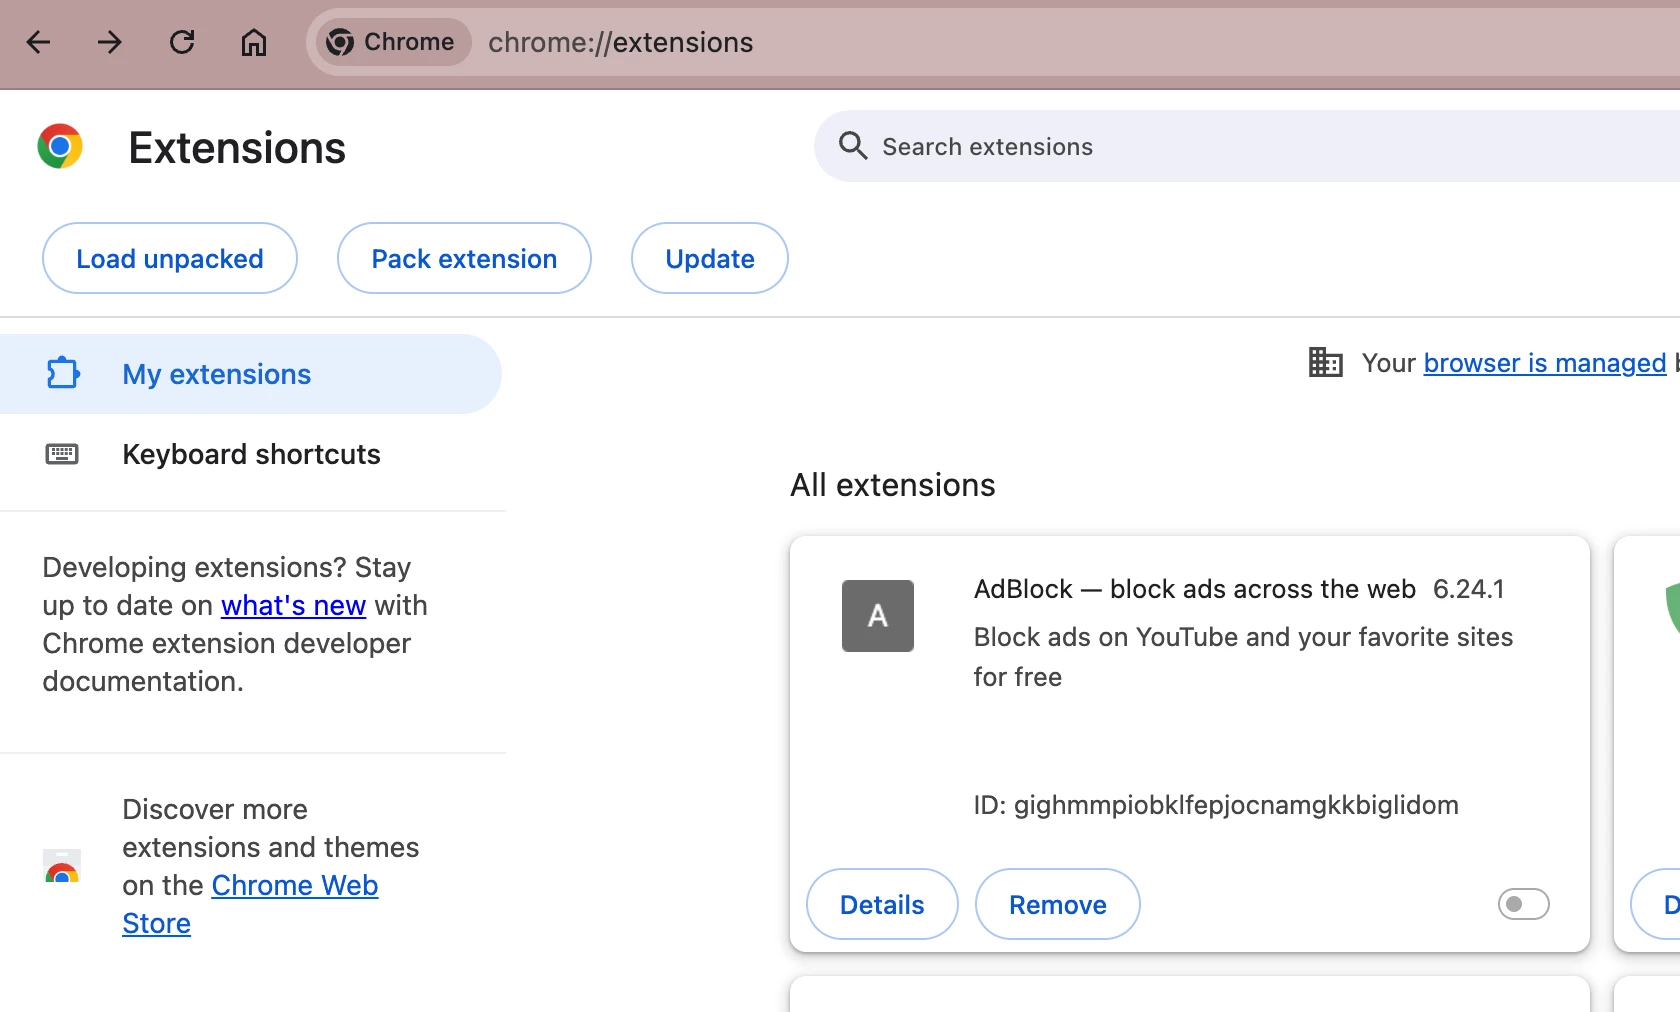Click the Chrome Web Store icon
The width and height of the screenshot is (1680, 1012).
tap(62, 866)
